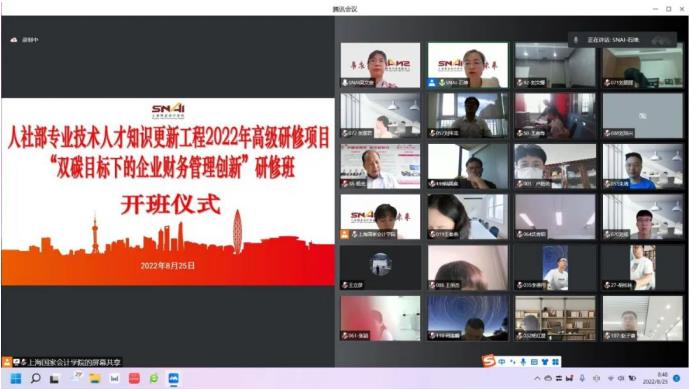Screen dimensions: 689x390
Task: Open the red app icon in taskbar
Action: click(x=134, y=378)
